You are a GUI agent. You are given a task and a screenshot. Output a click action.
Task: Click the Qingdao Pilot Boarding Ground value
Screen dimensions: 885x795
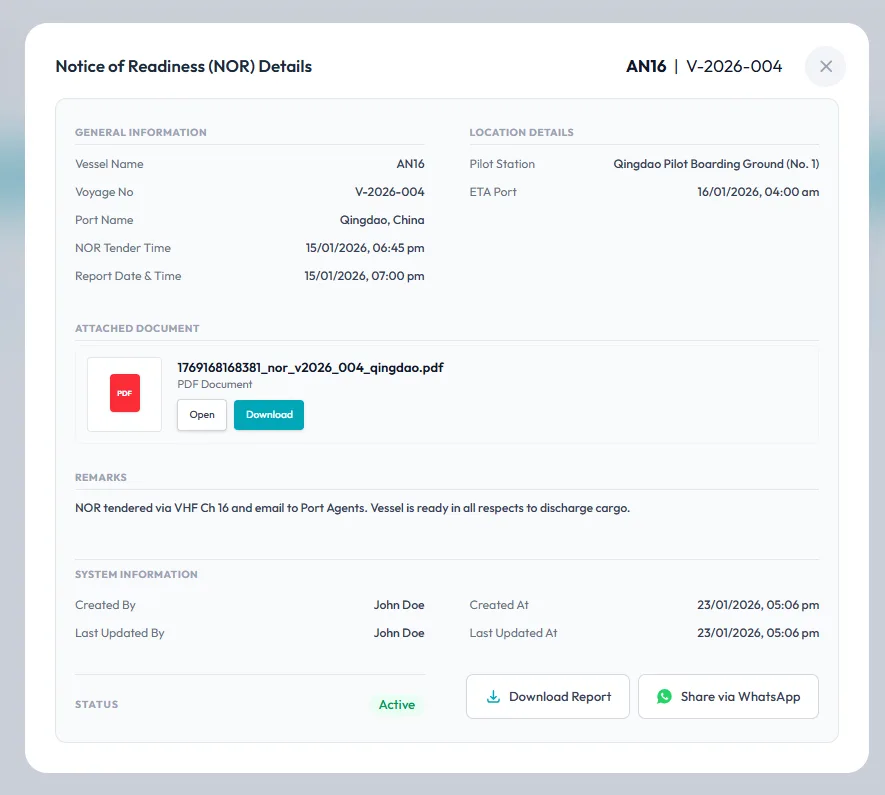pyautogui.click(x=716, y=164)
